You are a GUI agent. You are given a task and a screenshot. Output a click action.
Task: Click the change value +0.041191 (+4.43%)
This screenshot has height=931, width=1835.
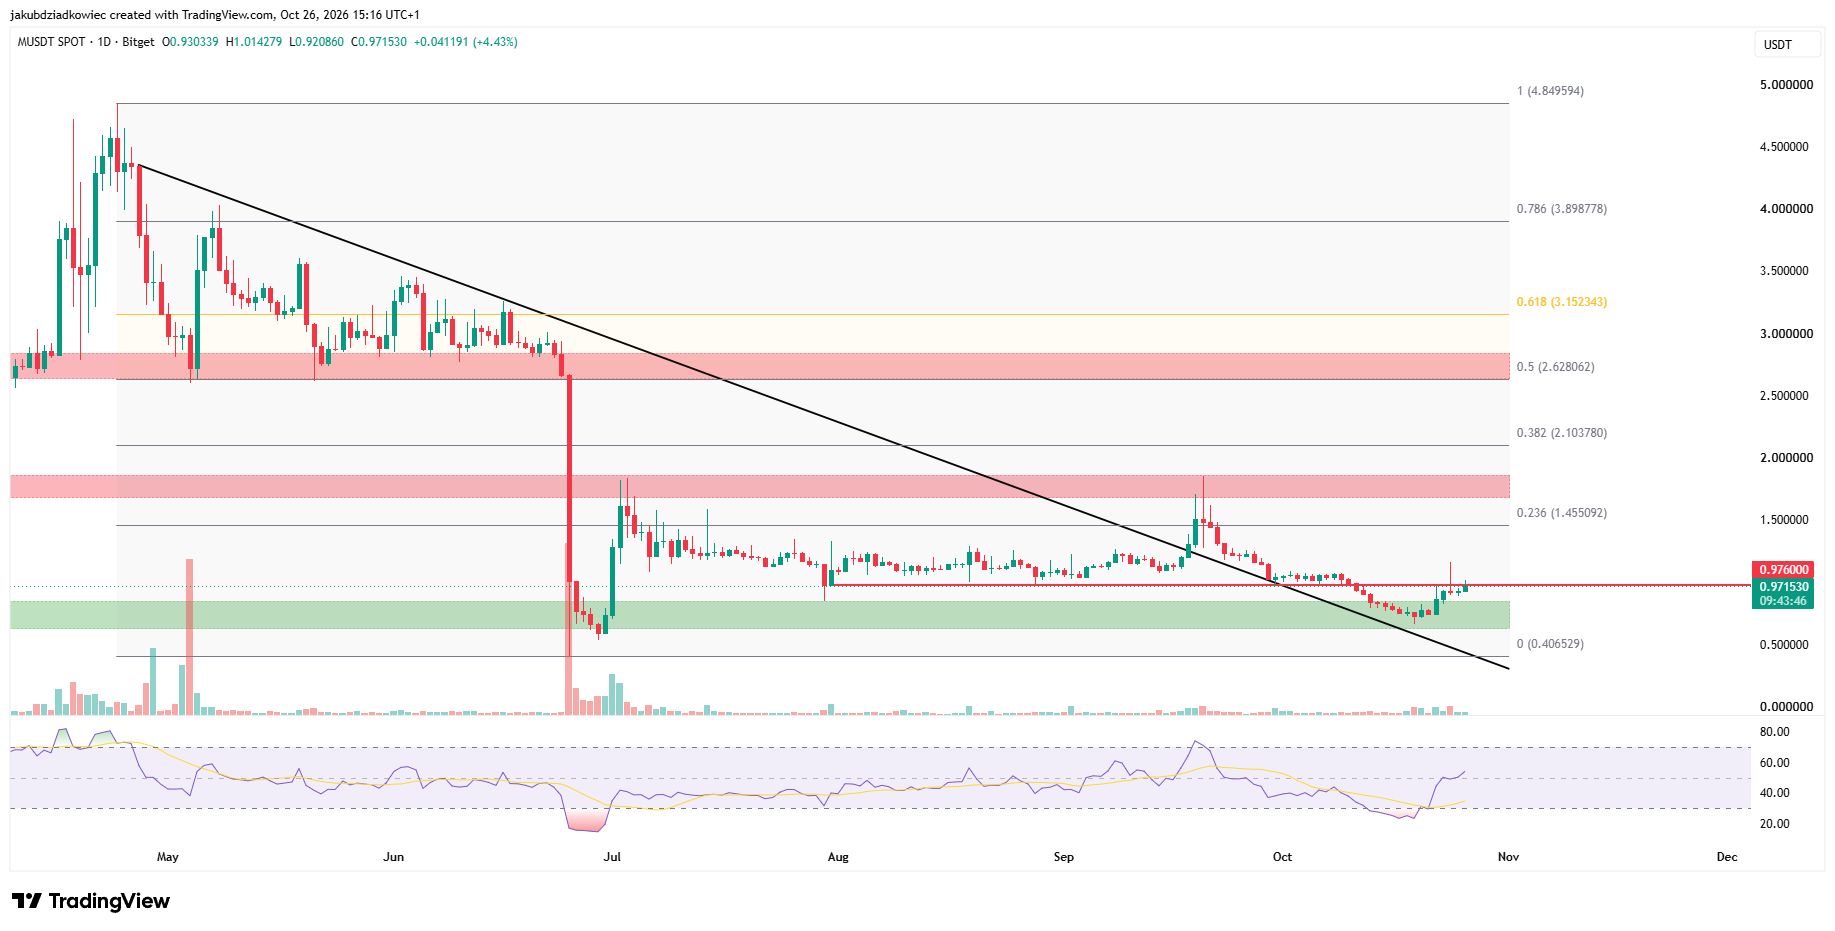(466, 42)
